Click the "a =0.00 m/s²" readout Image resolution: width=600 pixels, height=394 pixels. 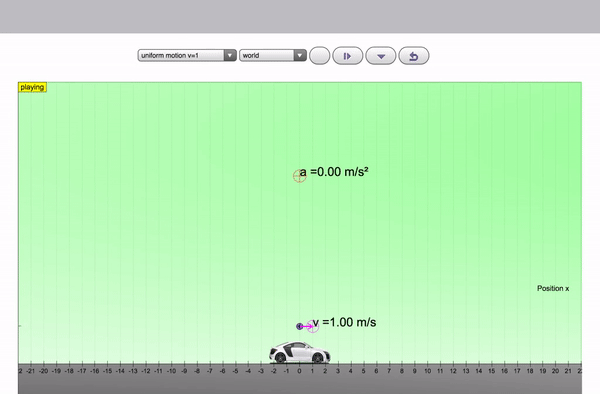(x=334, y=172)
